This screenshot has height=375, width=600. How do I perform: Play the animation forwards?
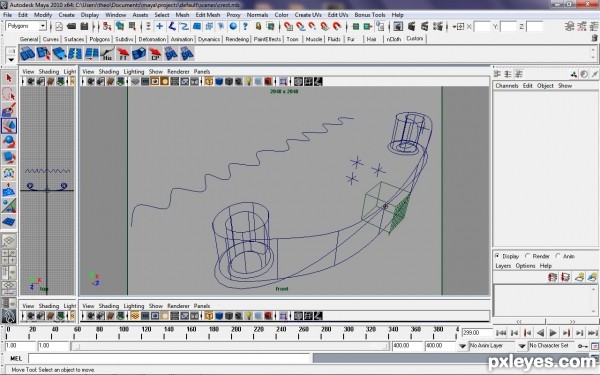click(x=553, y=333)
